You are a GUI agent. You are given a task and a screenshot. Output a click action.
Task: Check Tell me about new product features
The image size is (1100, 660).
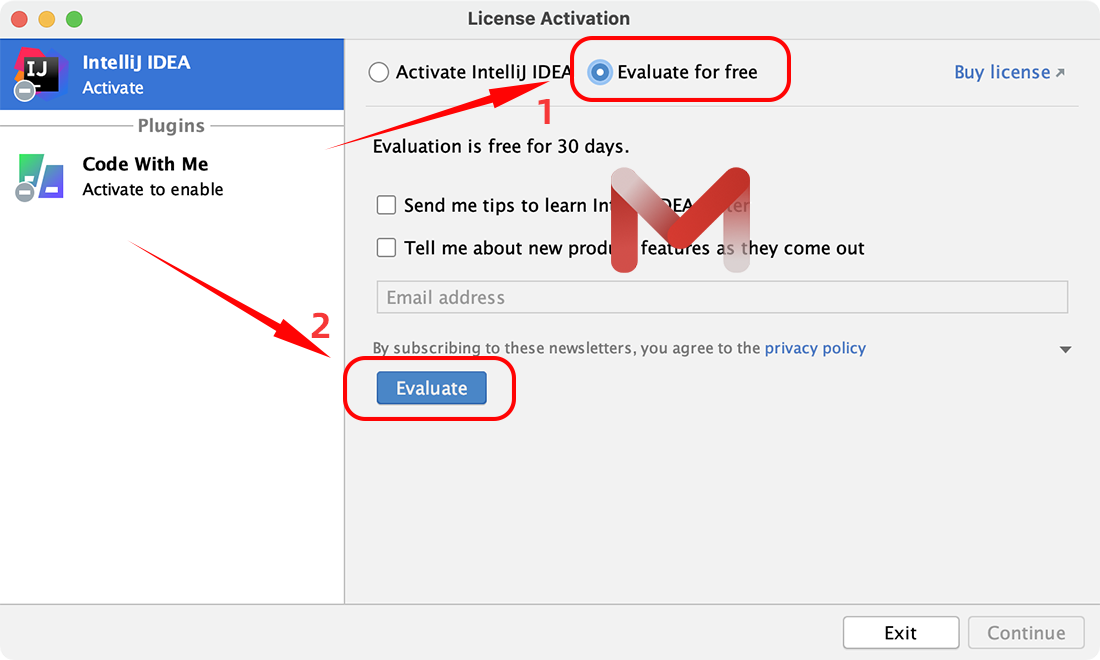coord(387,248)
